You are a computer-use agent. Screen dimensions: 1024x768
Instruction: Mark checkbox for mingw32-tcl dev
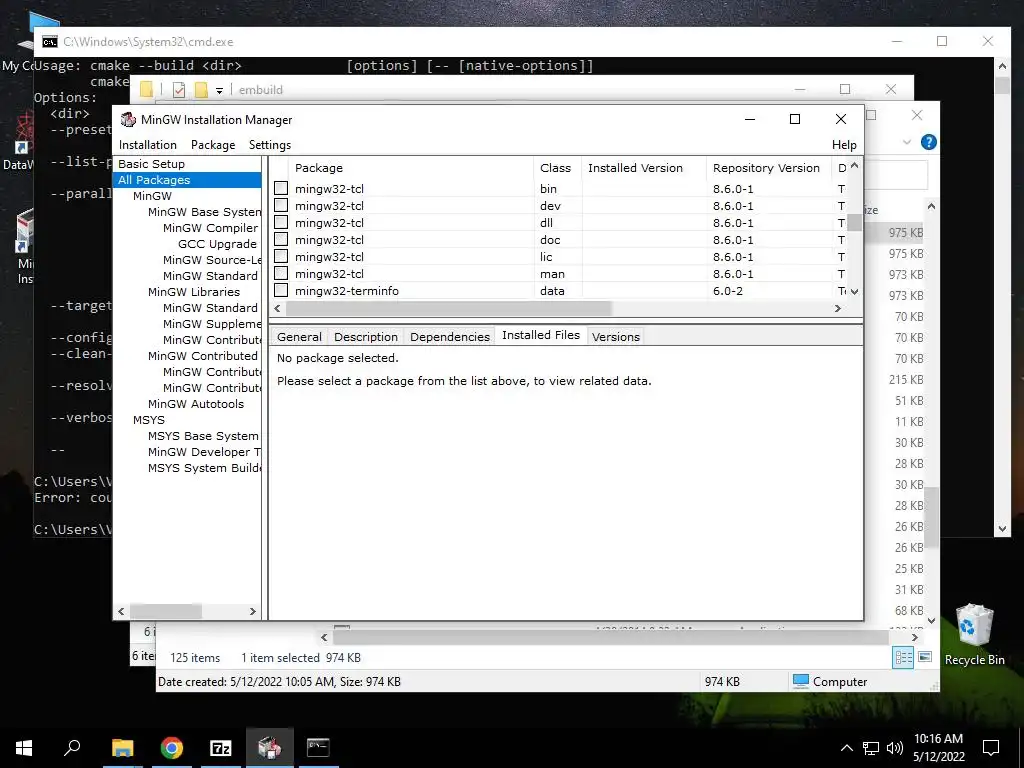(x=281, y=205)
